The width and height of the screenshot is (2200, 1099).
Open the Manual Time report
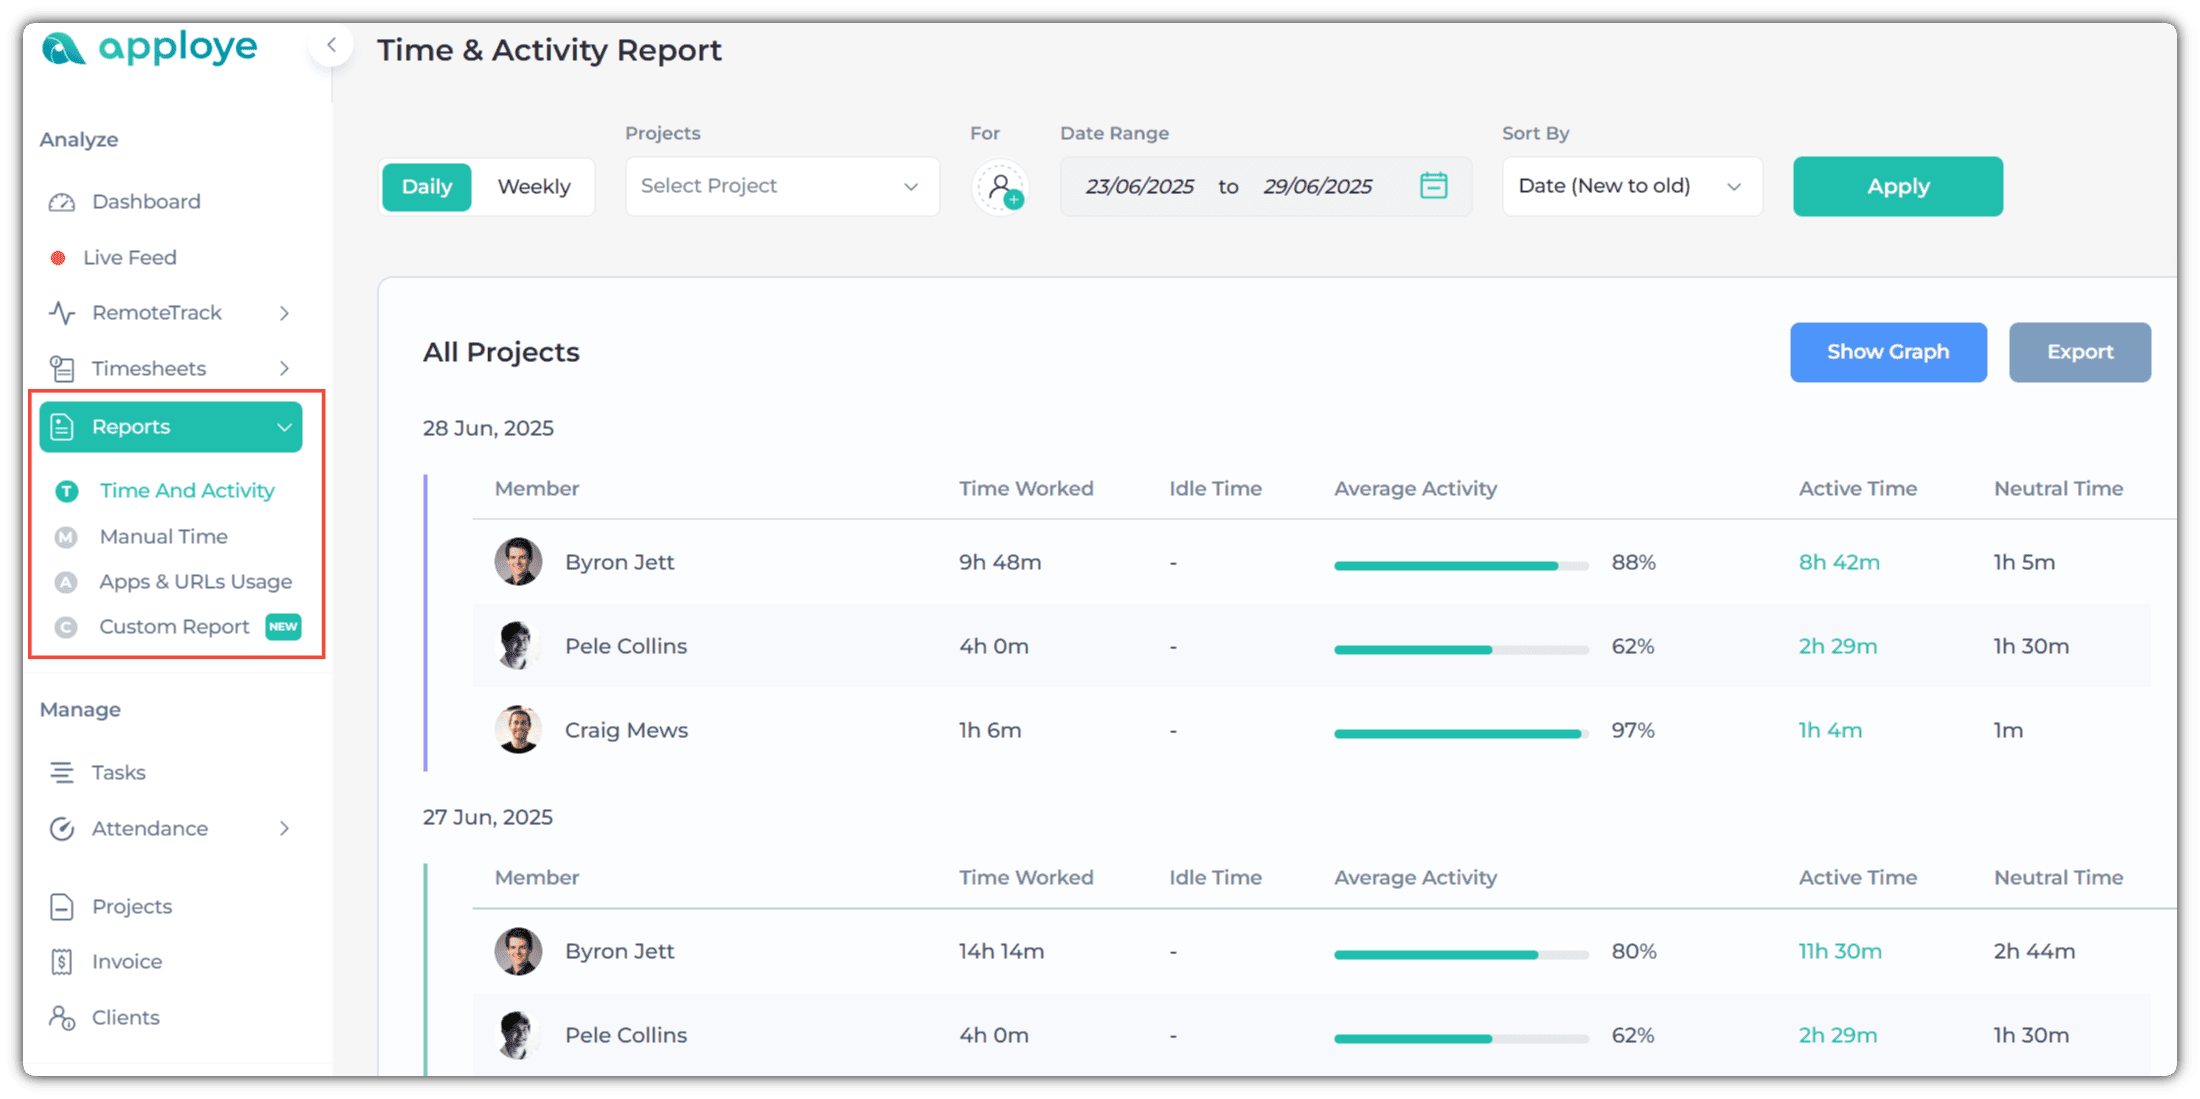[x=164, y=537]
